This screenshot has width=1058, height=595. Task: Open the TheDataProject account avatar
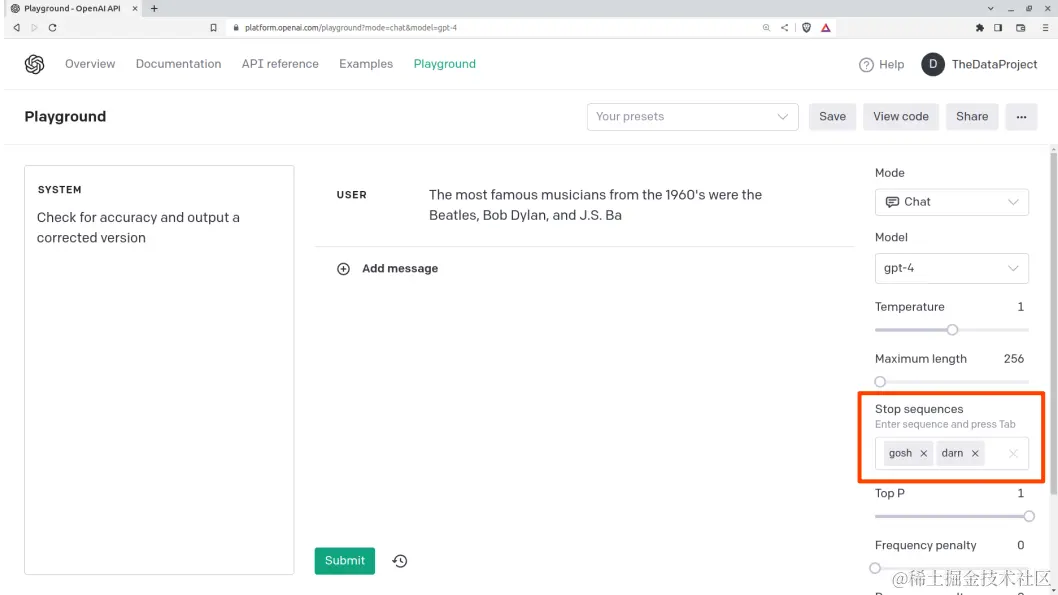pyautogui.click(x=932, y=64)
